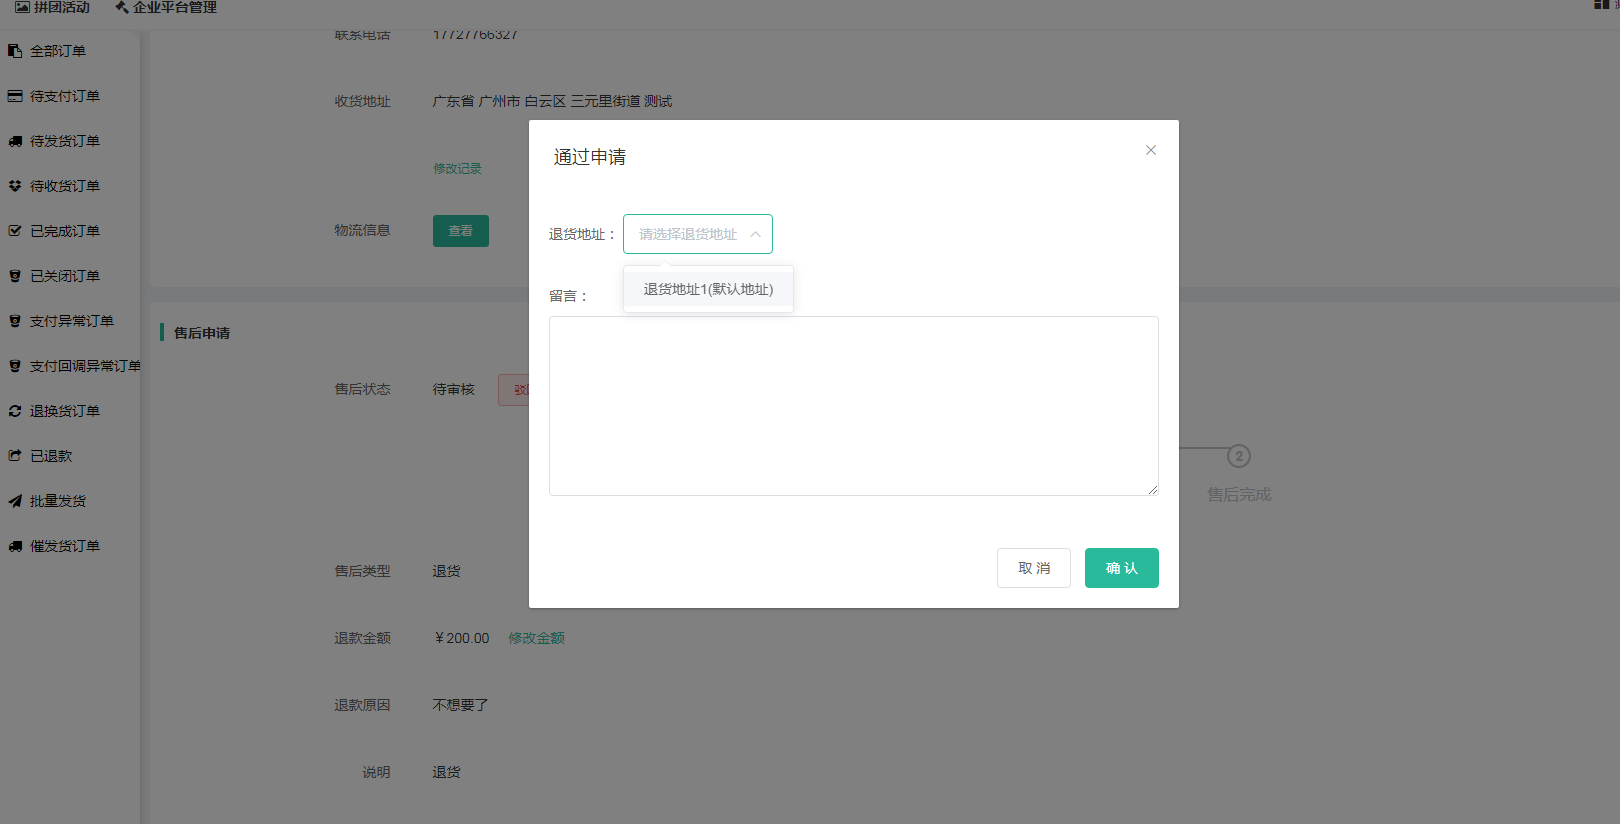Click the 已完成订单 check icon
The height and width of the screenshot is (824, 1620).
click(x=15, y=231)
